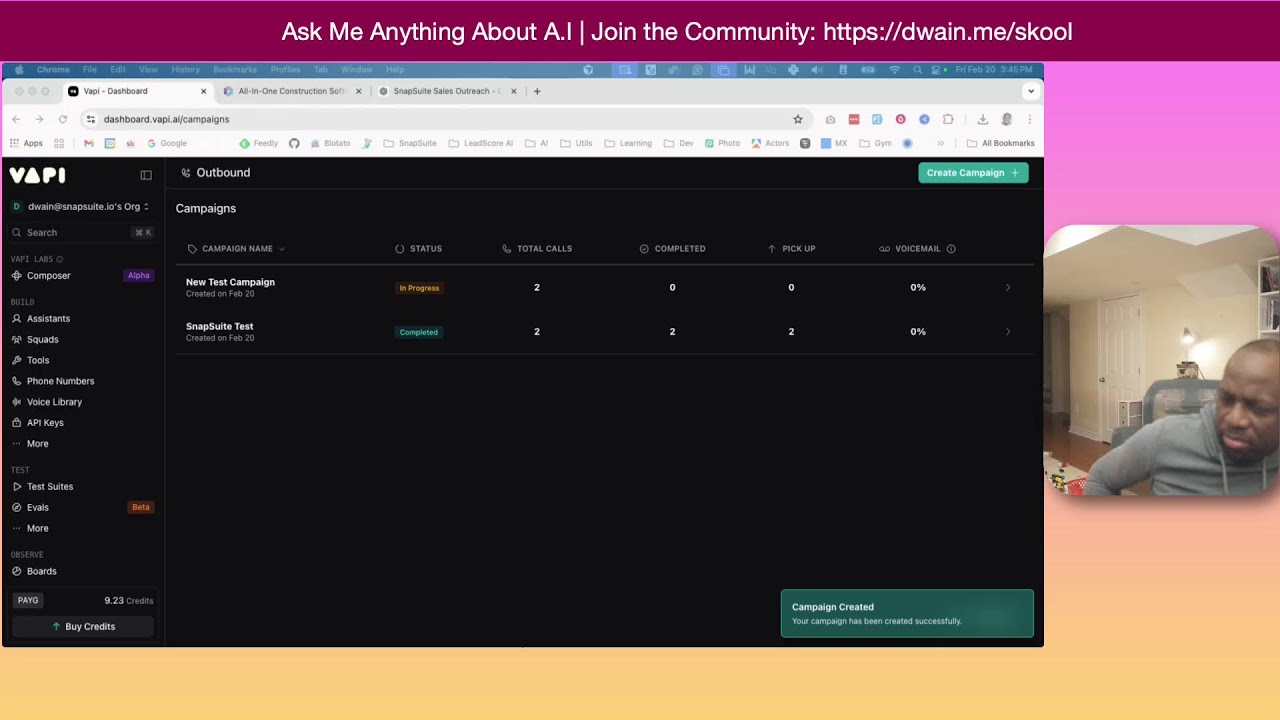Open the LeadScore AI bookmarks folder
Image resolution: width=1280 pixels, height=720 pixels.
(x=481, y=143)
